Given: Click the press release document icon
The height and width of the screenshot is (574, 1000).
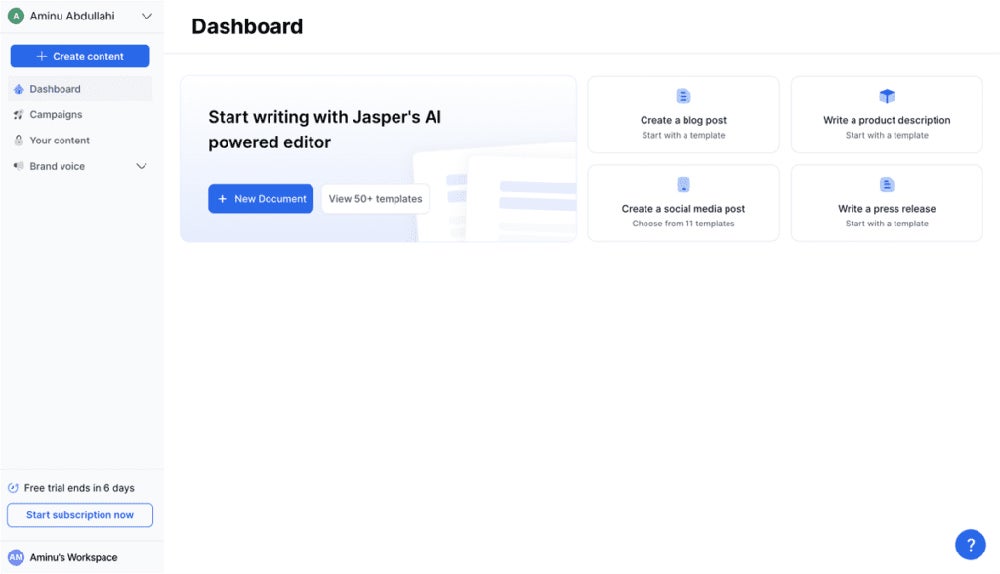Looking at the screenshot, I should [x=886, y=185].
